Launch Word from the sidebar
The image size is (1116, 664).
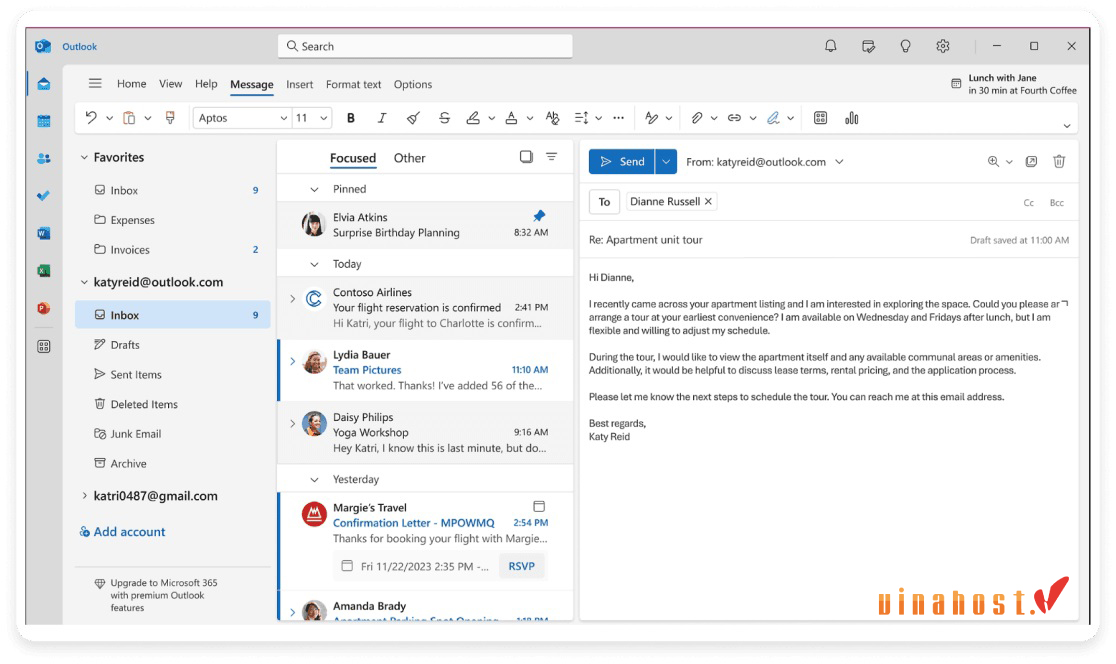43,233
